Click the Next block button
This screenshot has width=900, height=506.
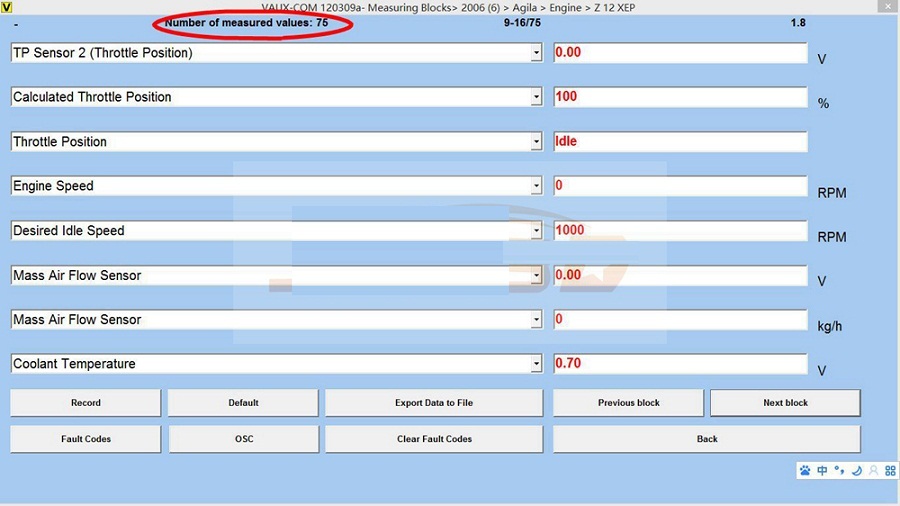click(x=785, y=403)
